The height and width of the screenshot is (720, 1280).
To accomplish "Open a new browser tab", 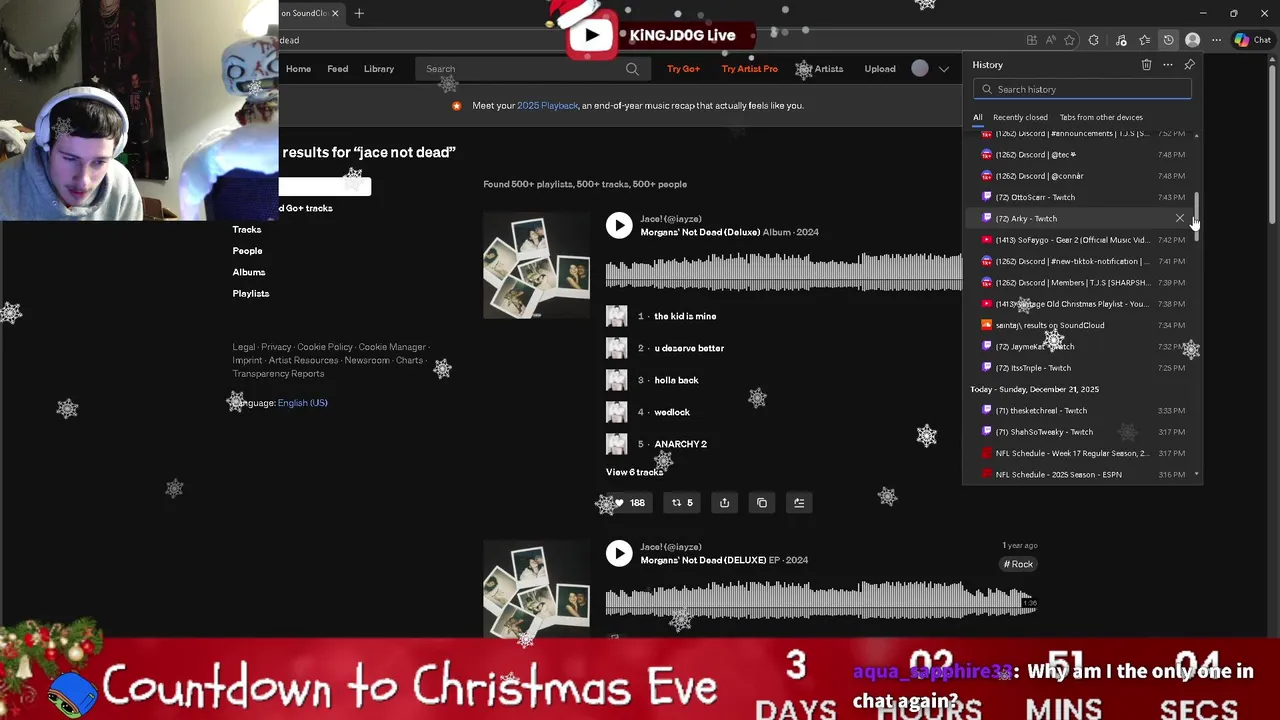I will (x=359, y=13).
